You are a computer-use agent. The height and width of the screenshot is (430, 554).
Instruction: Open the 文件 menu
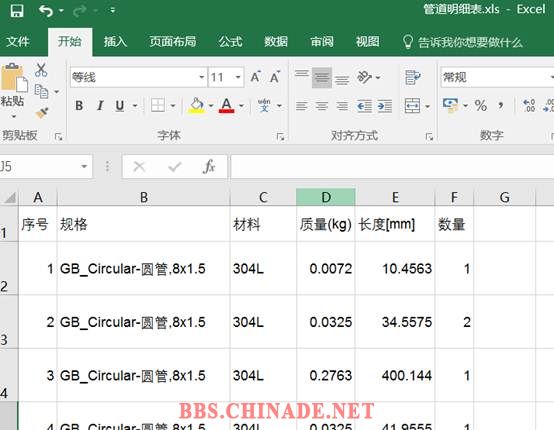[18, 42]
